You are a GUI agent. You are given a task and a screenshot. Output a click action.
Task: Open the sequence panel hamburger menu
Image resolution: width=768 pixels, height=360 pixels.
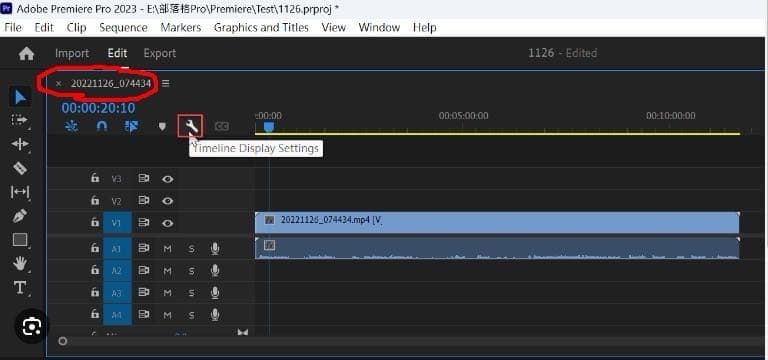click(x=166, y=84)
